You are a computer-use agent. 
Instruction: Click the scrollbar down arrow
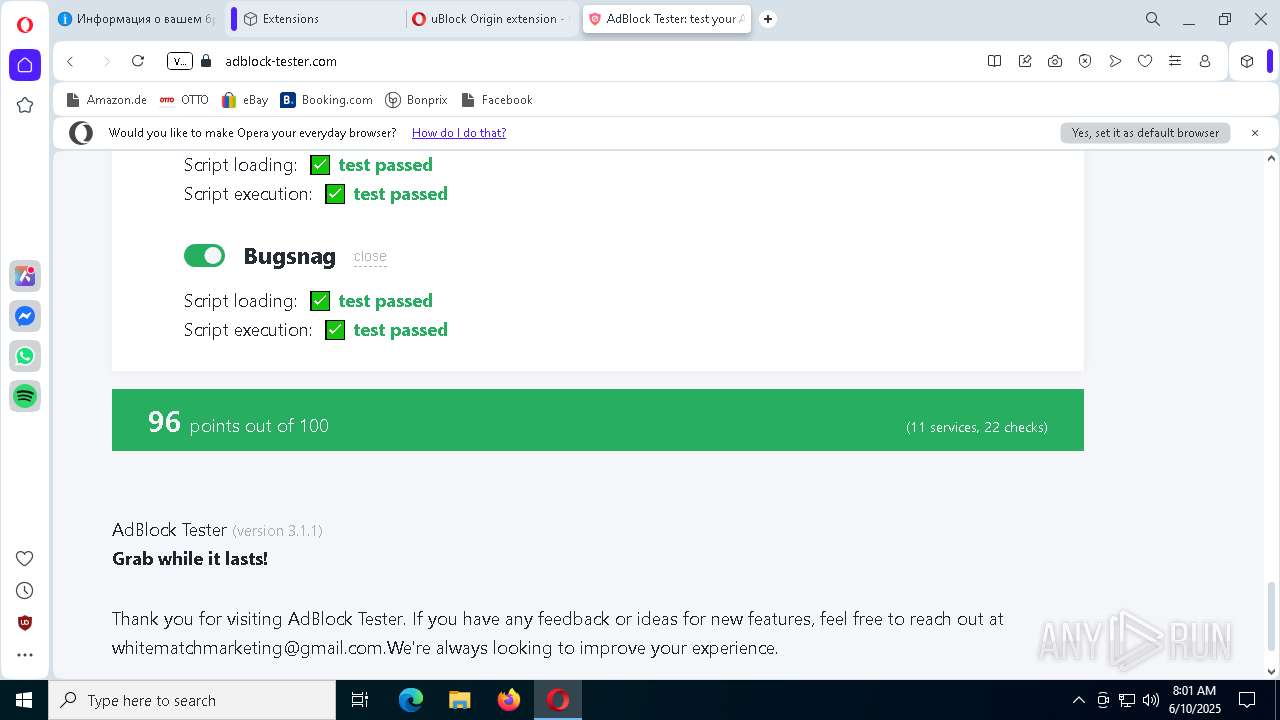(x=1272, y=672)
